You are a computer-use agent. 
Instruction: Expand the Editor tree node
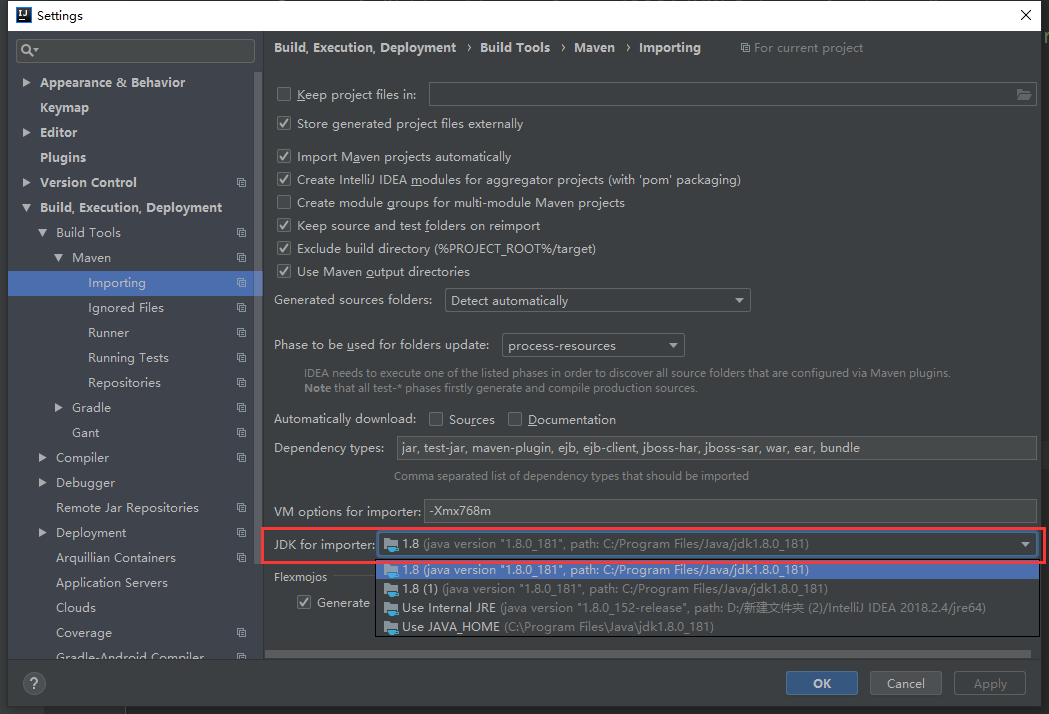27,132
